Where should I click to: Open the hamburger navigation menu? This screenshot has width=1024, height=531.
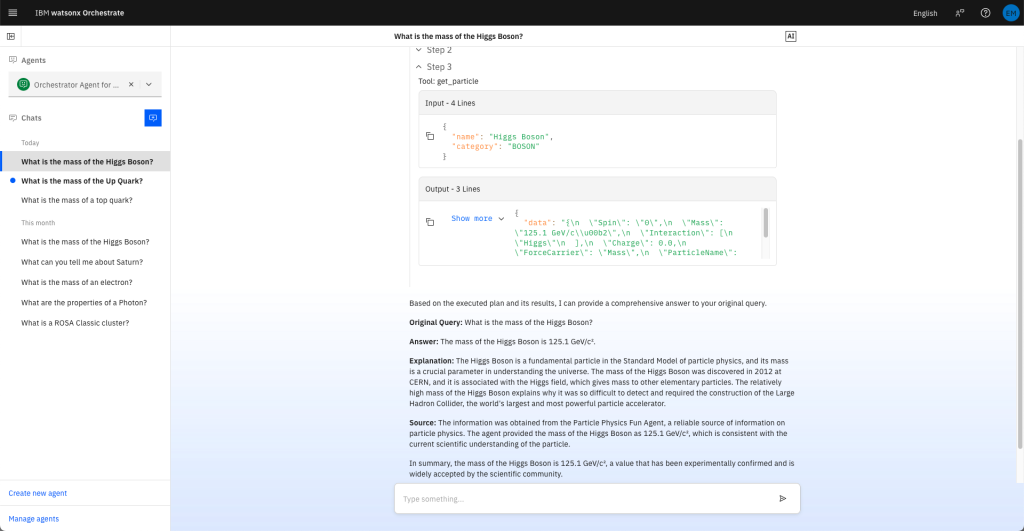tap(12, 12)
